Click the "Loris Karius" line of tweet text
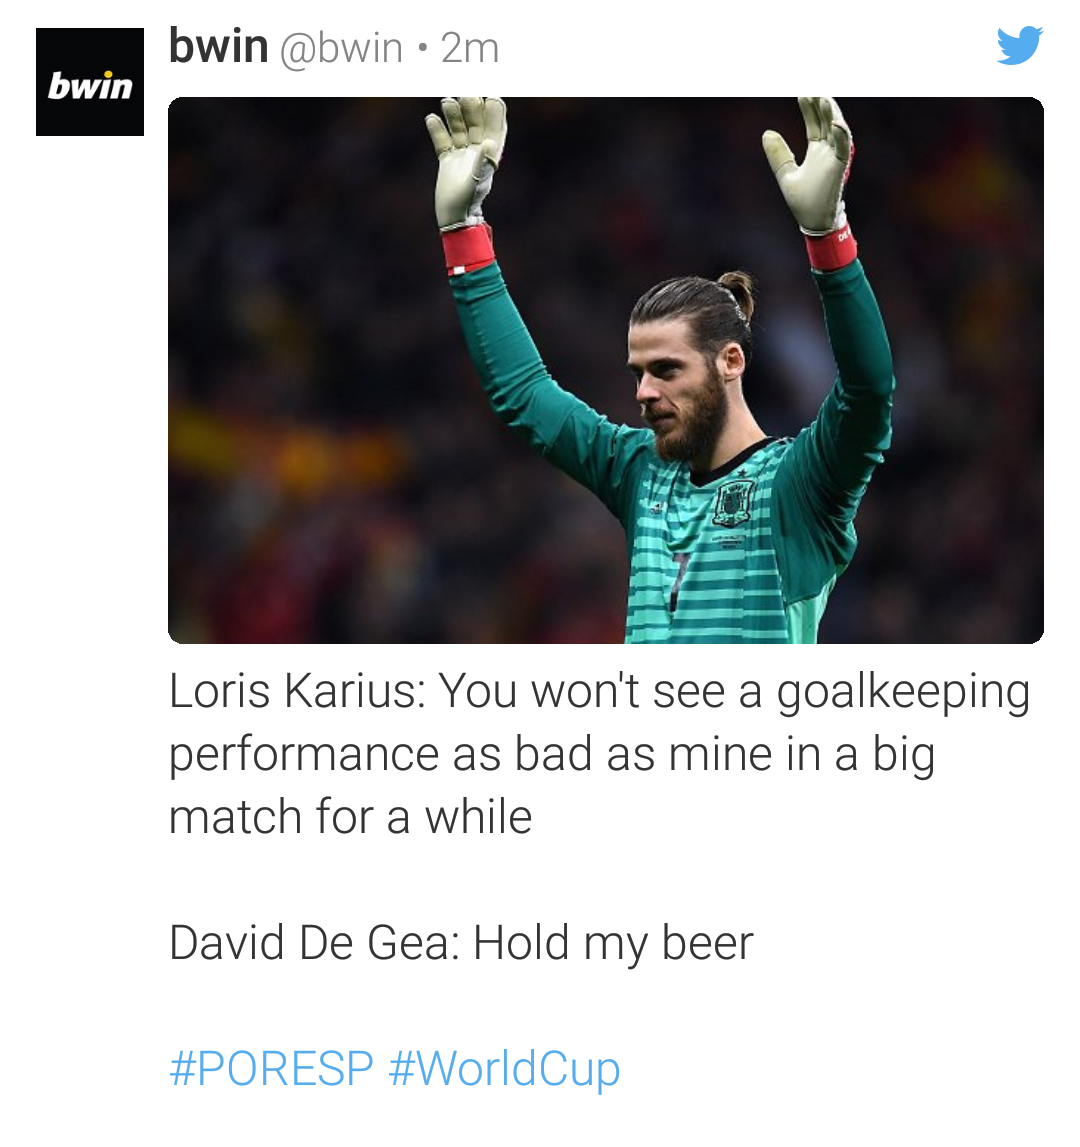This screenshot has height=1147, width=1080. pos(599,691)
